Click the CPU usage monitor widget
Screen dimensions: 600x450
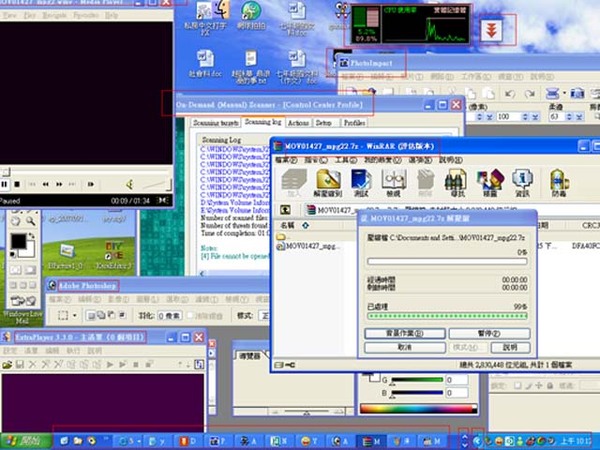coord(410,24)
